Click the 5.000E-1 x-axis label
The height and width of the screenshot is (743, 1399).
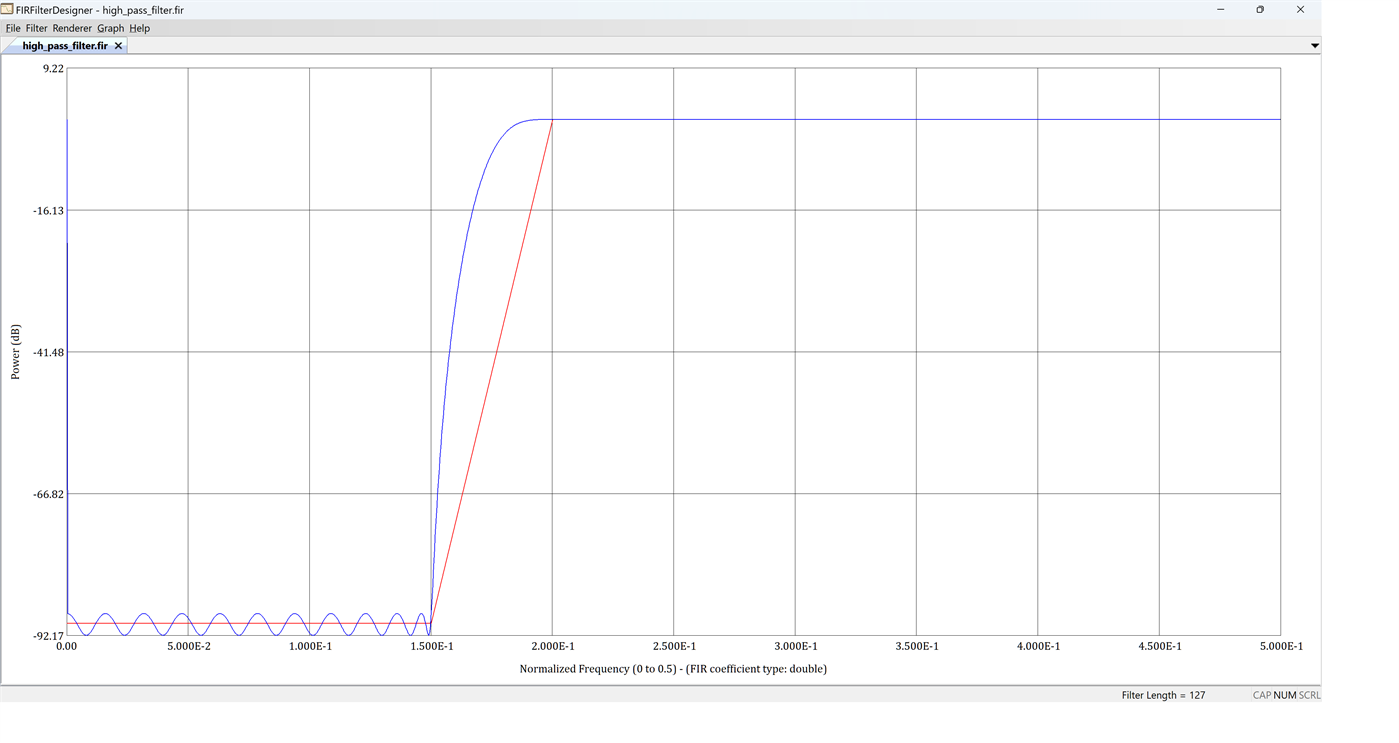1280,646
